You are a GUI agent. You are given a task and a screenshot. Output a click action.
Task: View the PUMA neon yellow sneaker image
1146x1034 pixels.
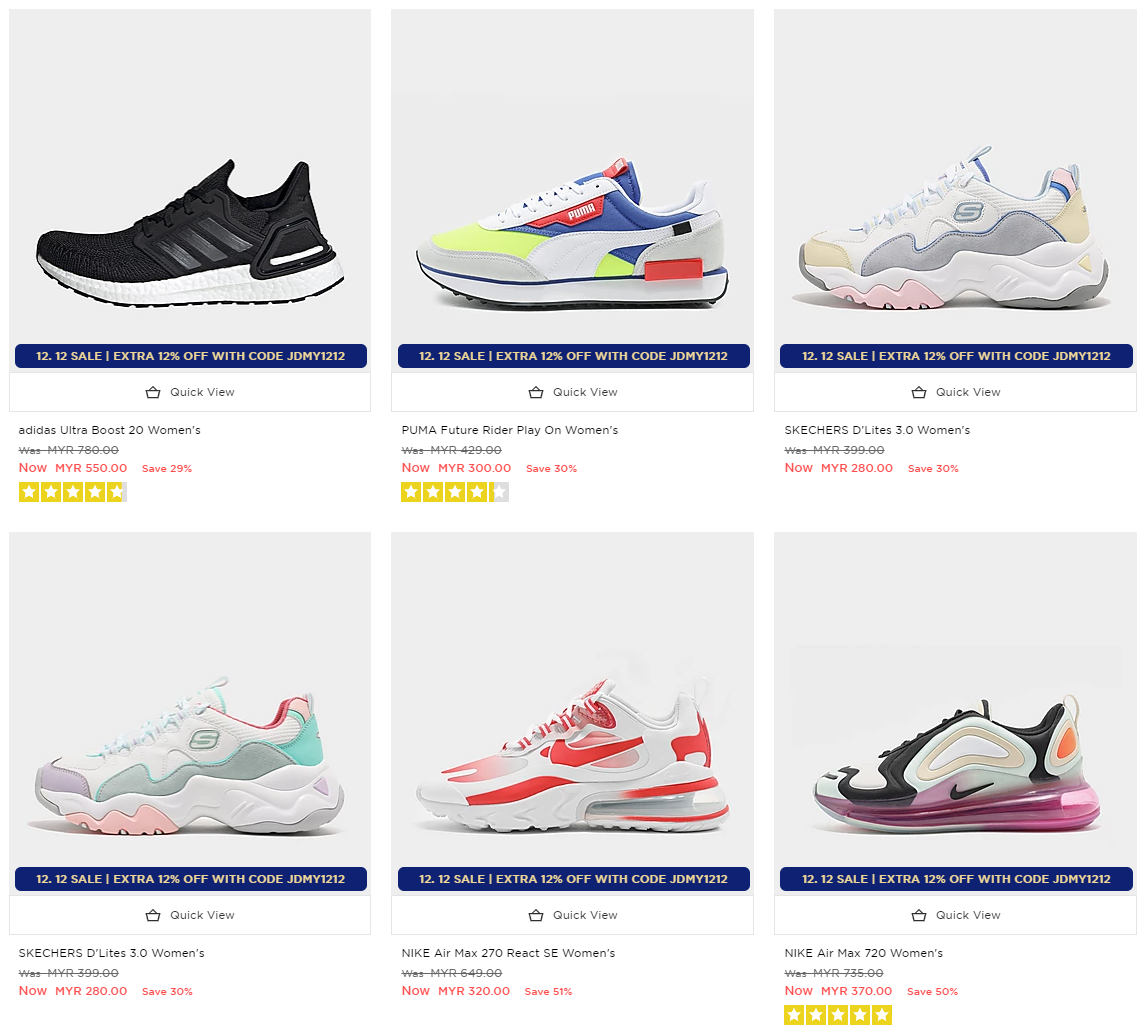coord(572,232)
